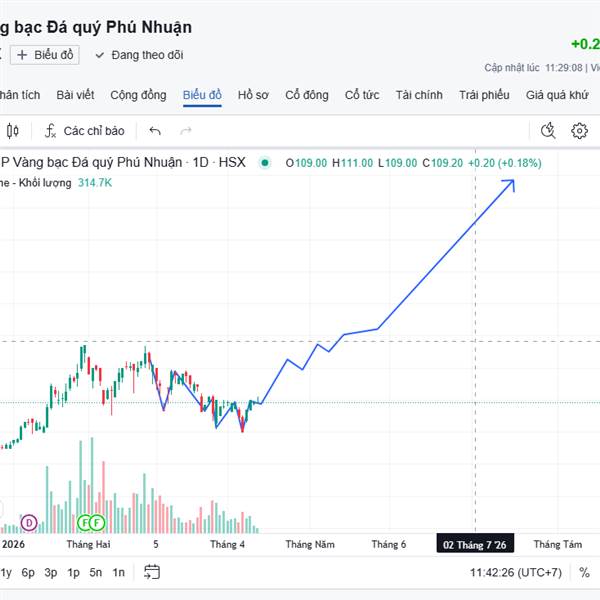Click the redo arrow icon
The width and height of the screenshot is (600, 600).
(x=185, y=130)
